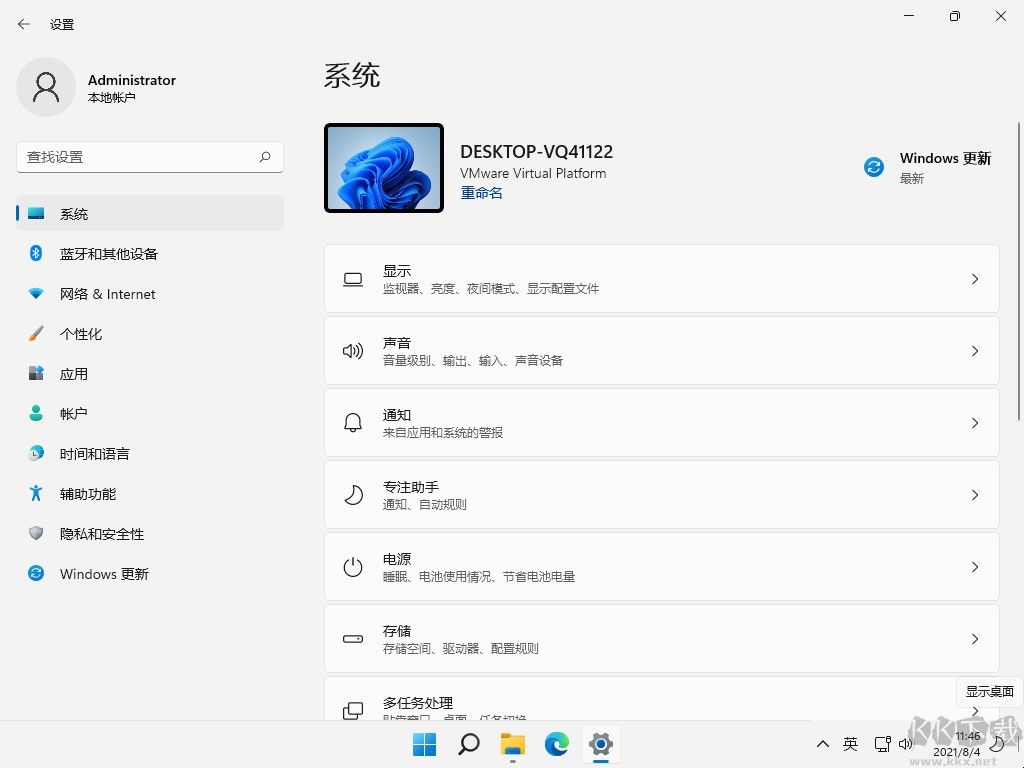Click 重命名 to rename the PC
1024x768 pixels.
point(481,192)
